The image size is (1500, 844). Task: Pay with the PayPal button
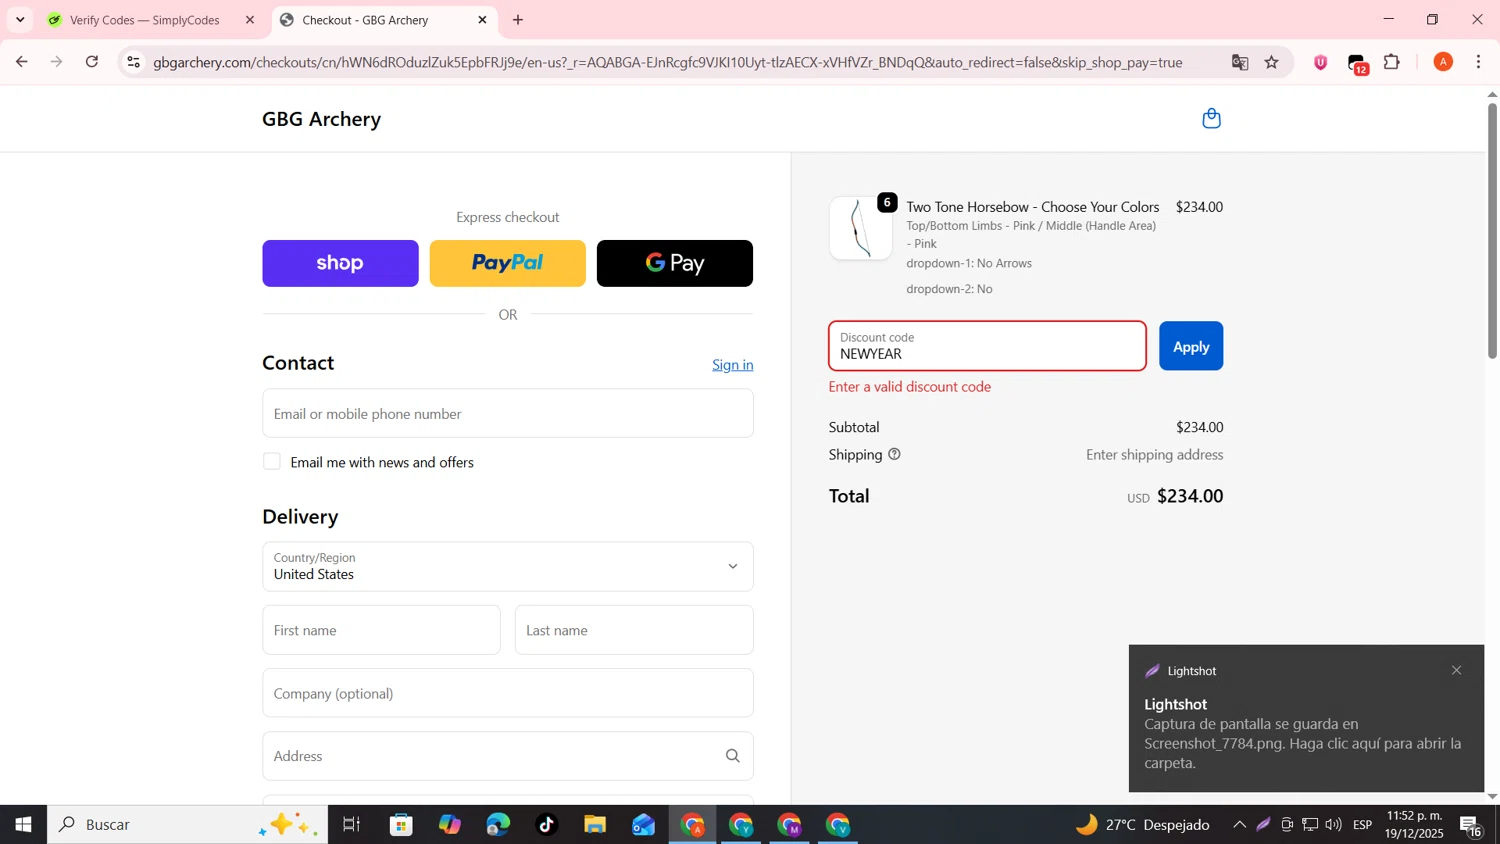(507, 263)
